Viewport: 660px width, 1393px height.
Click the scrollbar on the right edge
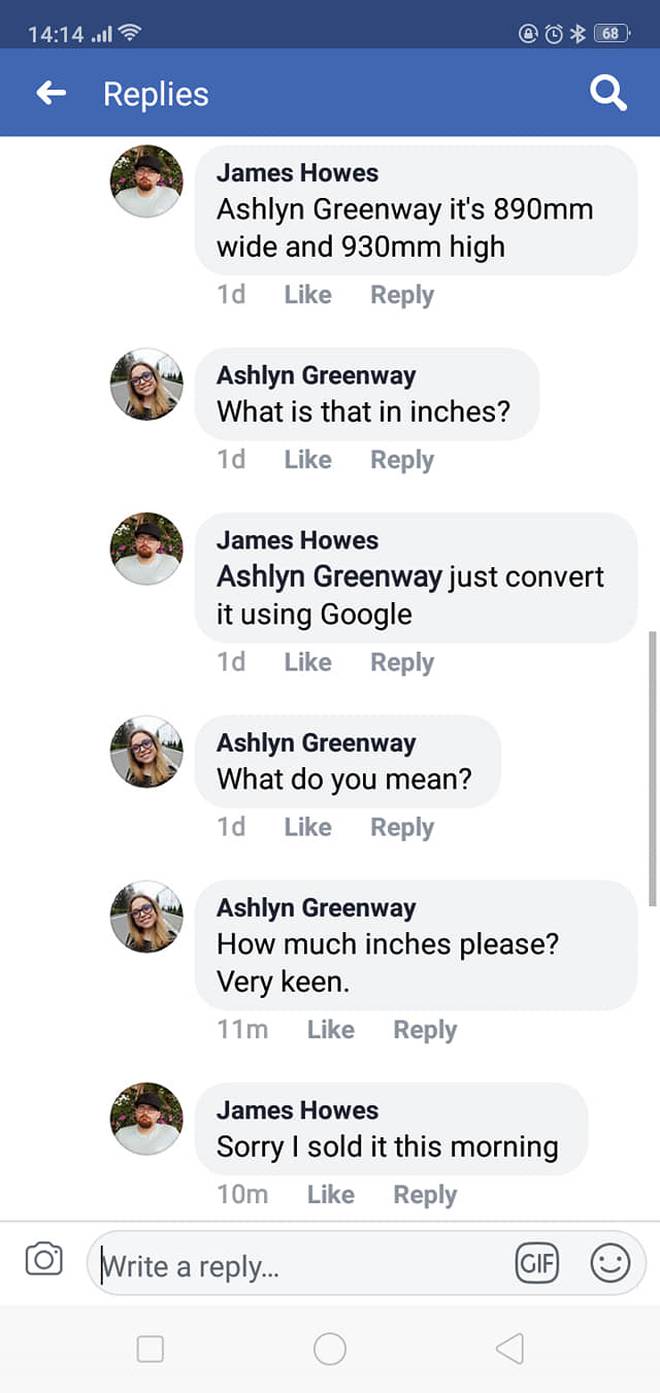click(653, 767)
